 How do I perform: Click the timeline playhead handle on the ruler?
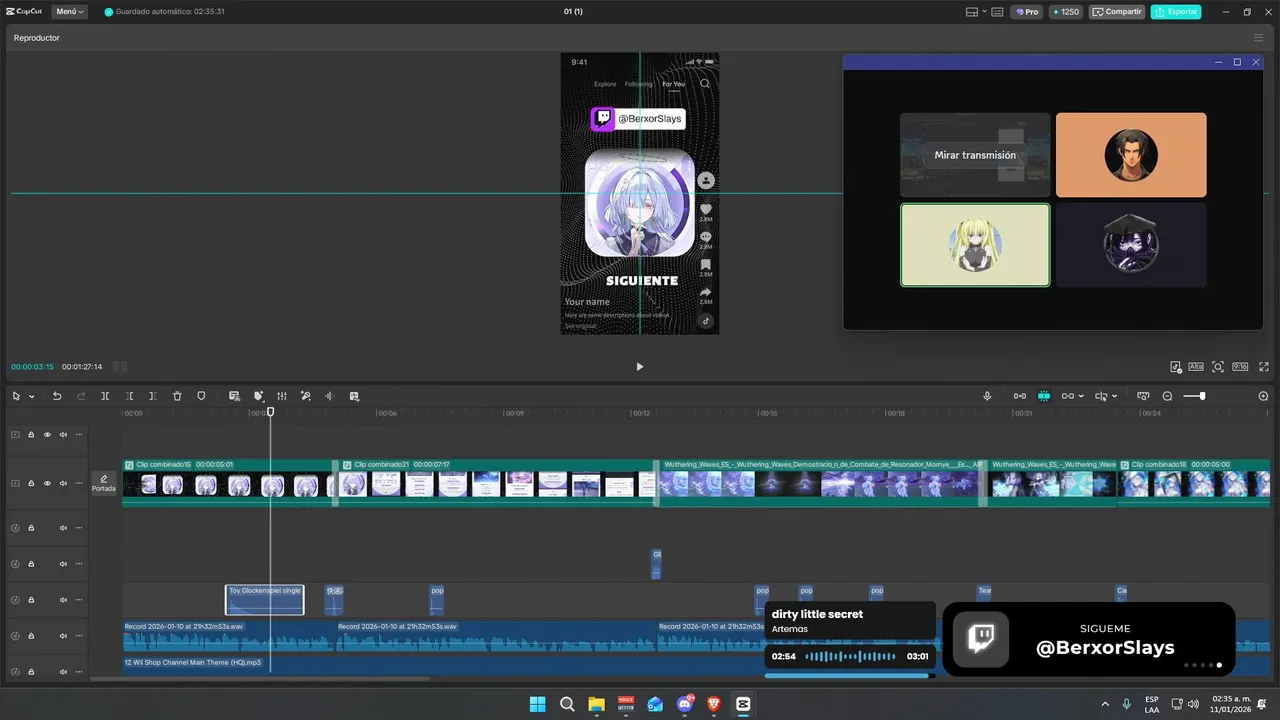click(x=270, y=412)
